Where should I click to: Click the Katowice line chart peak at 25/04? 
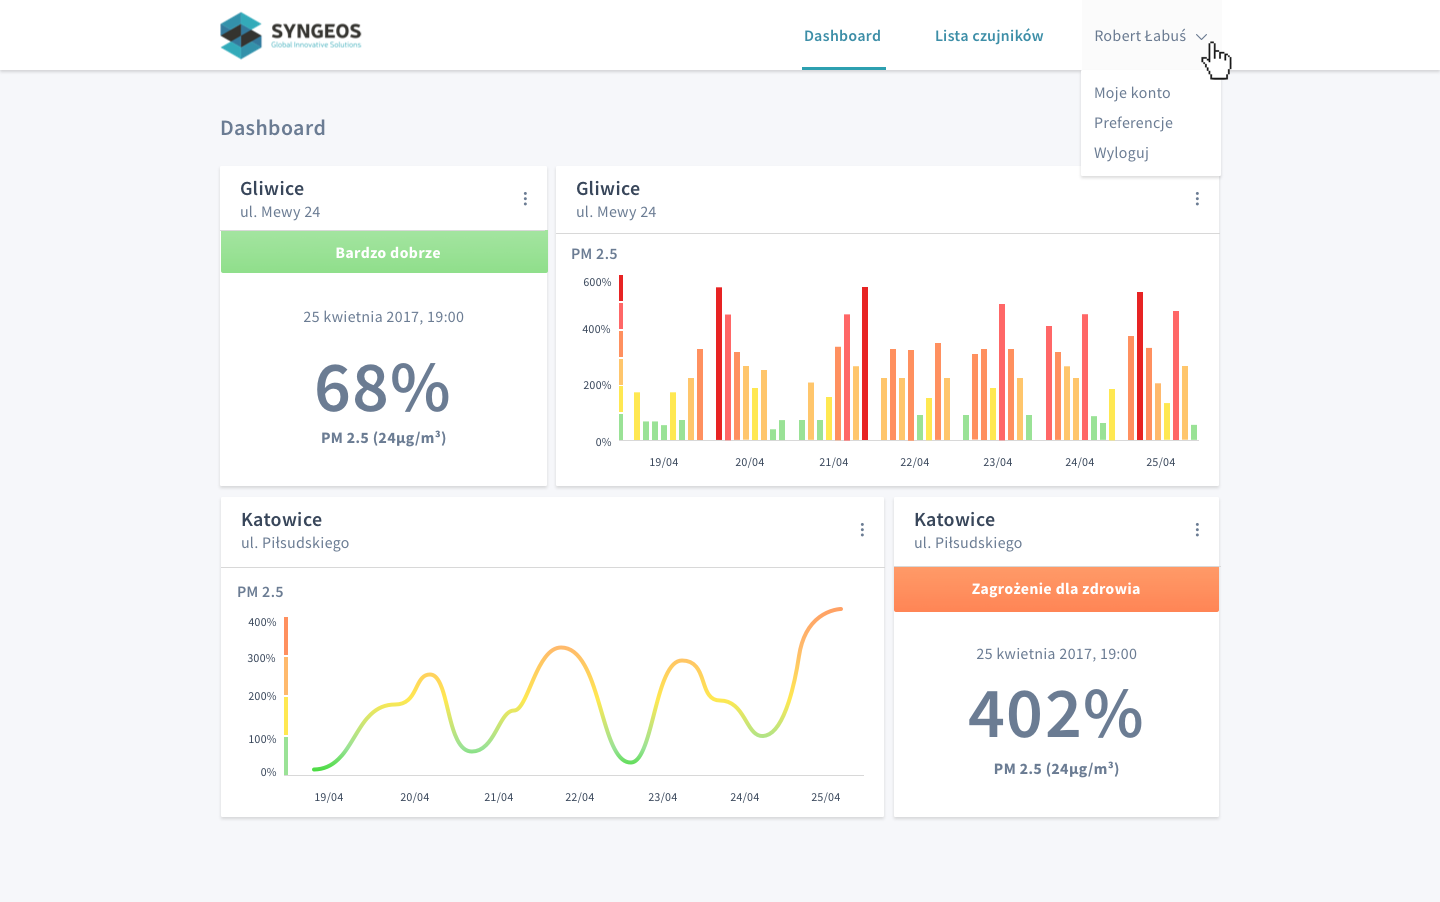click(838, 609)
